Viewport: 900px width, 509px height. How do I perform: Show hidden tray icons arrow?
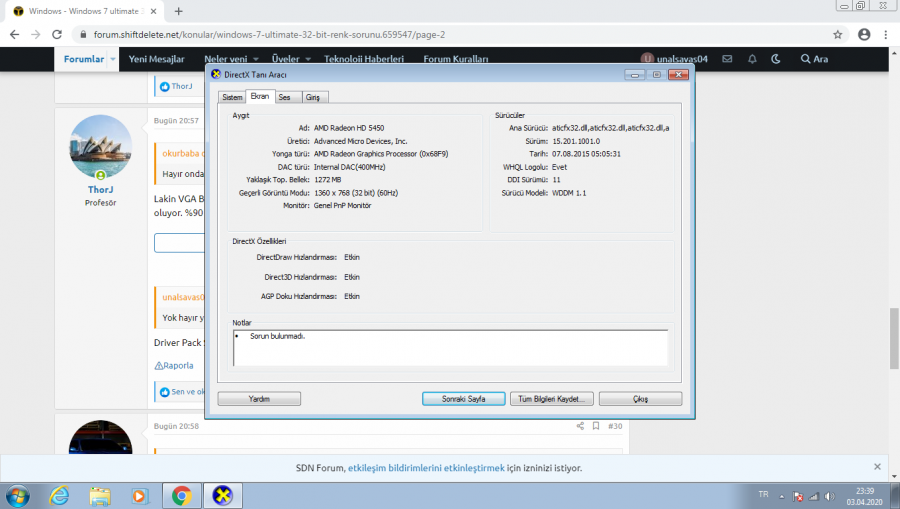[782, 496]
